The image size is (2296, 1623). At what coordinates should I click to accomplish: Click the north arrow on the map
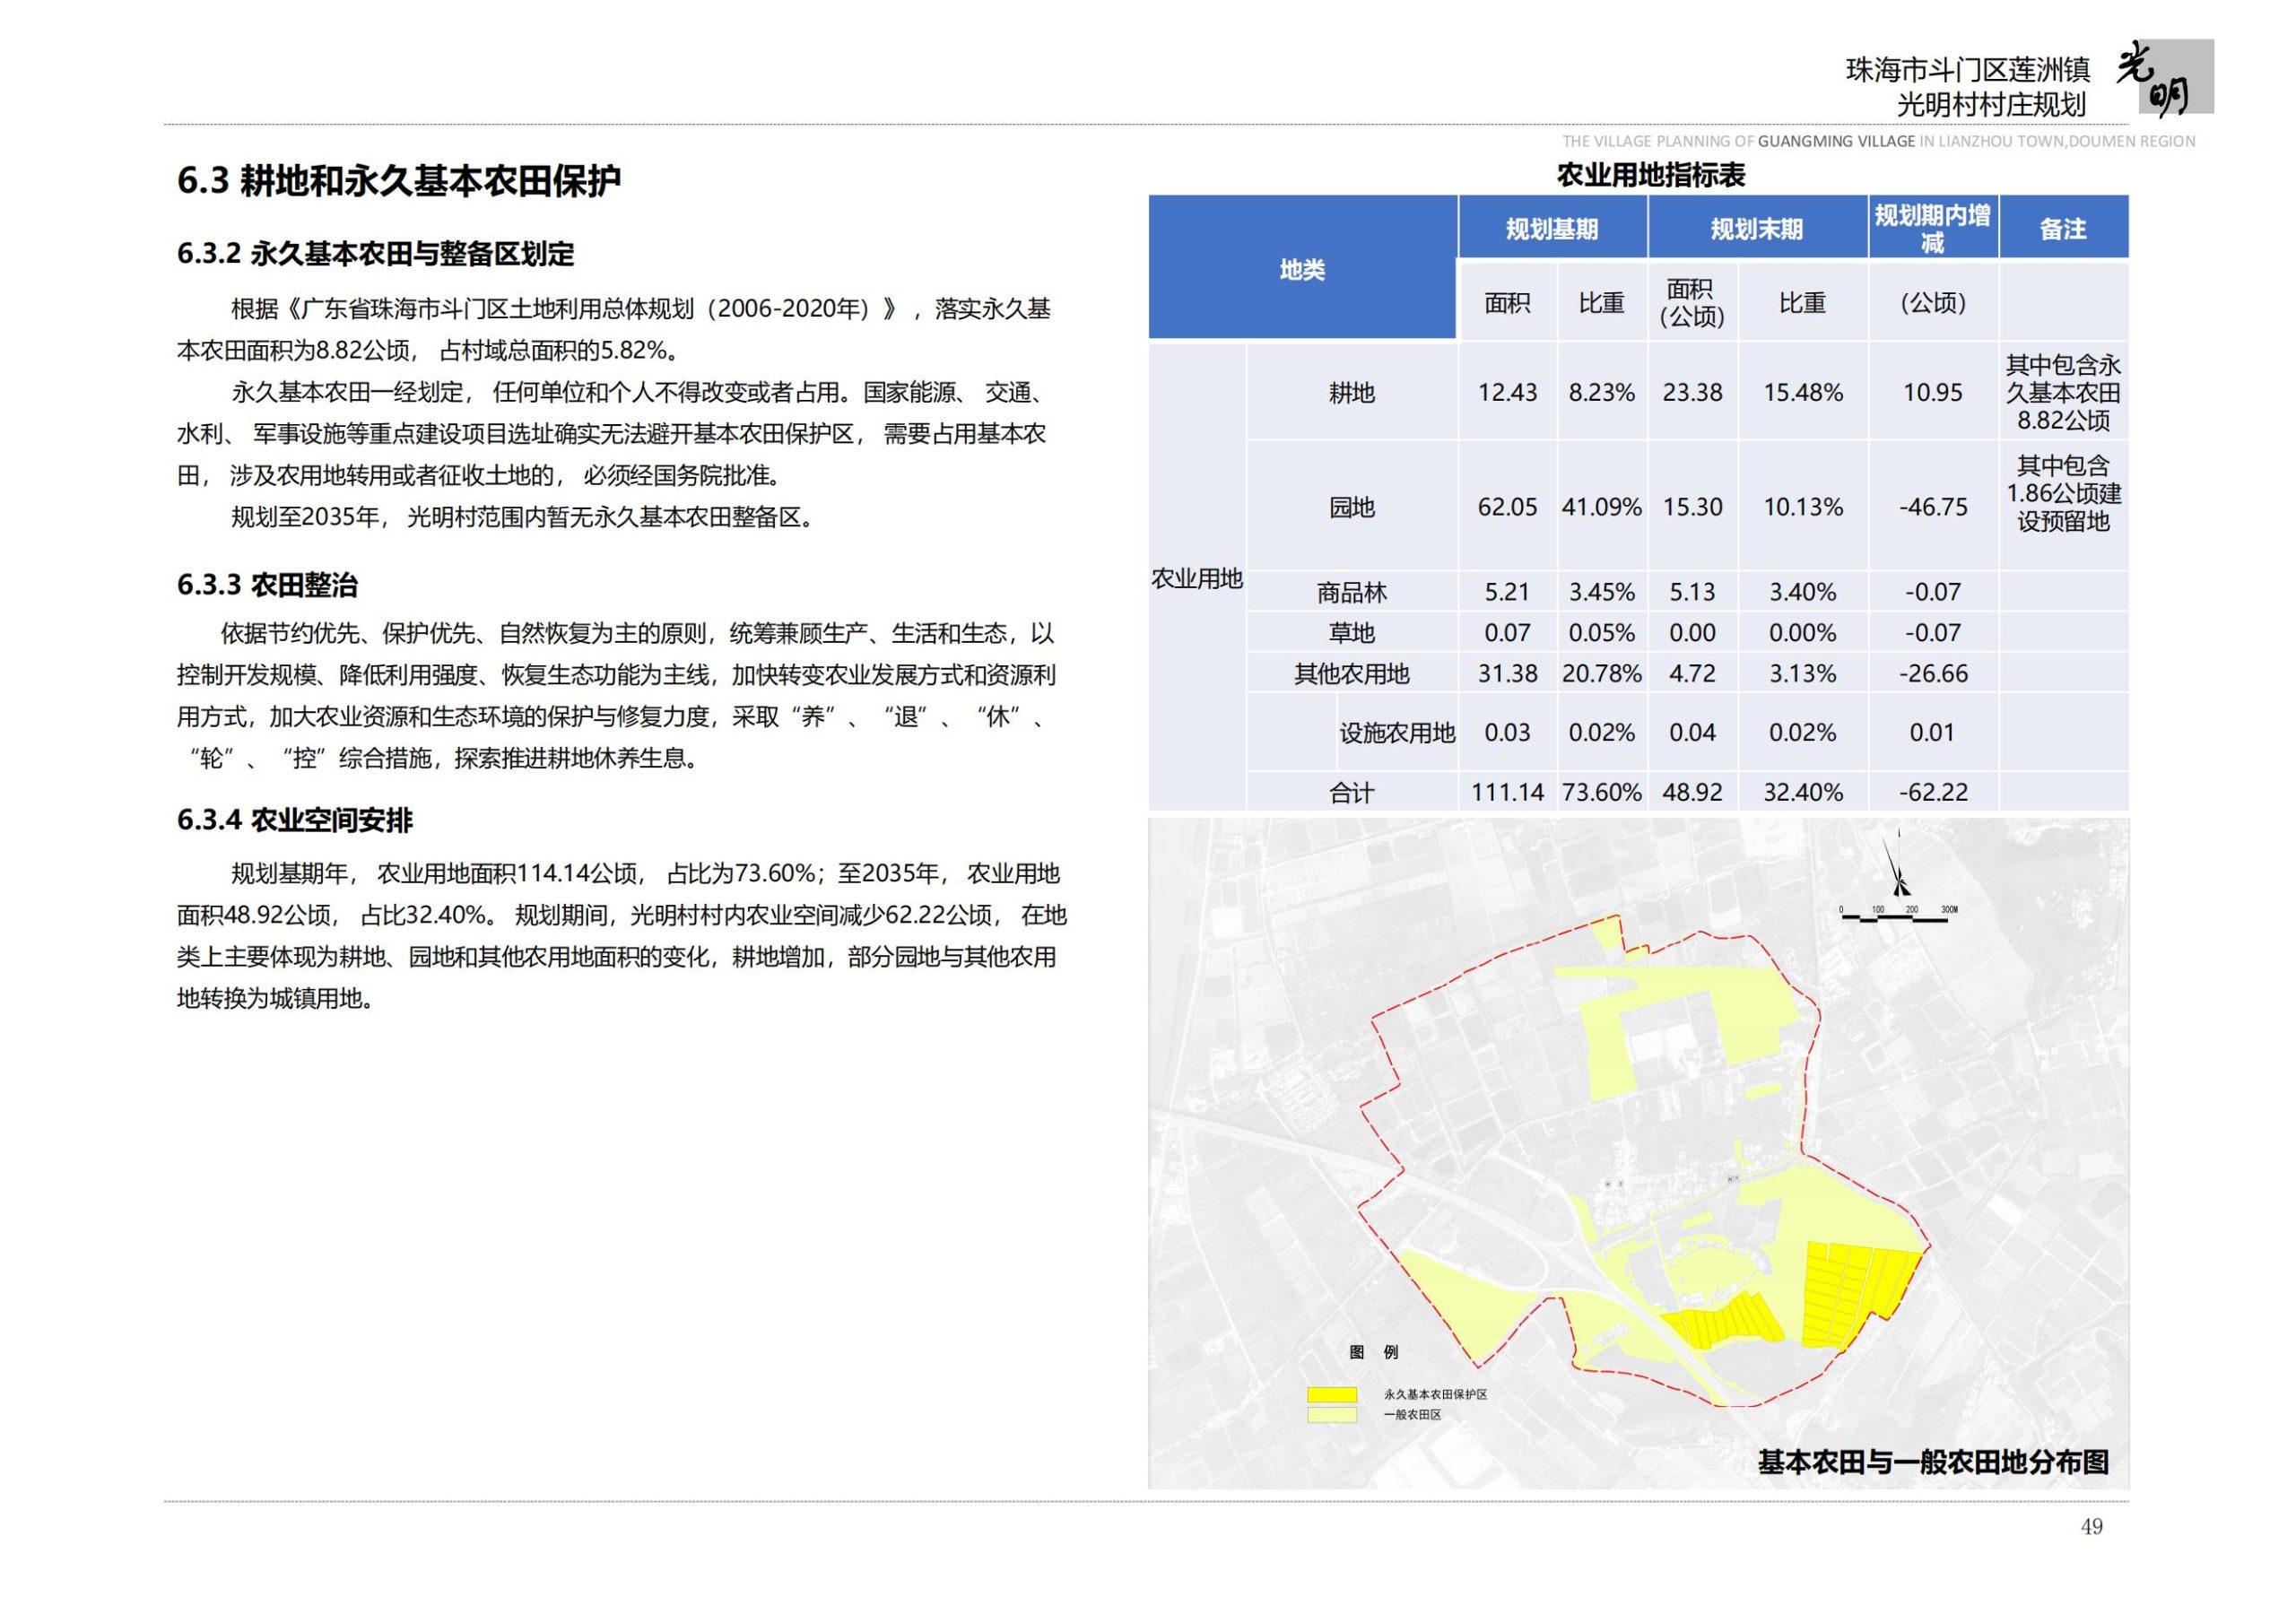tap(1896, 863)
